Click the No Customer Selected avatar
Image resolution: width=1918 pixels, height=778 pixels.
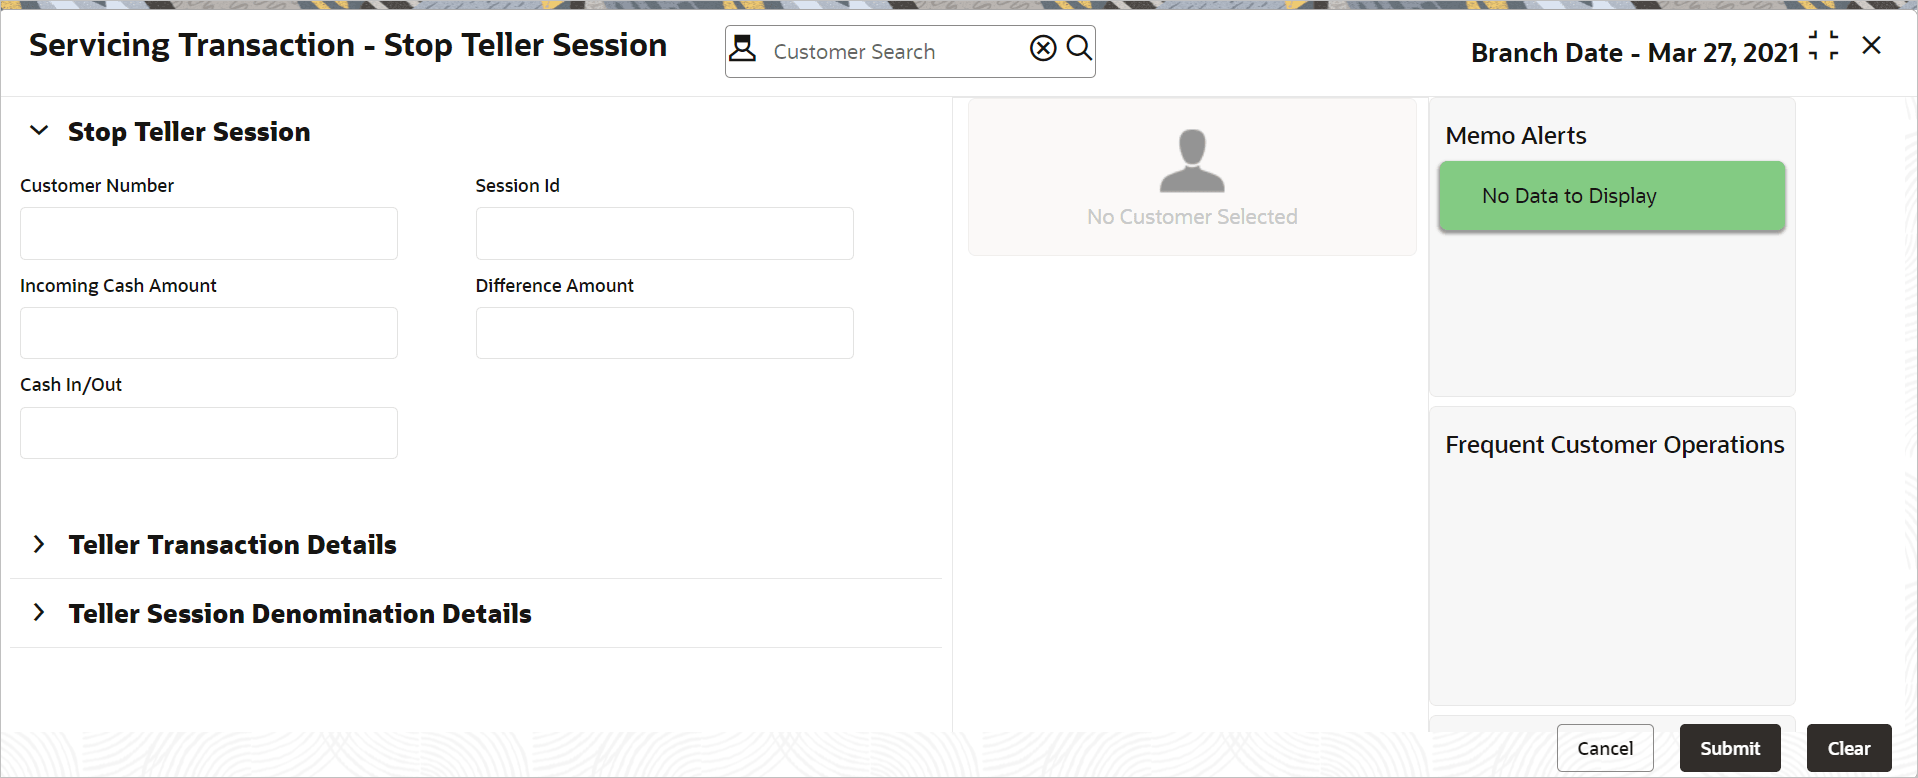pos(1191,161)
